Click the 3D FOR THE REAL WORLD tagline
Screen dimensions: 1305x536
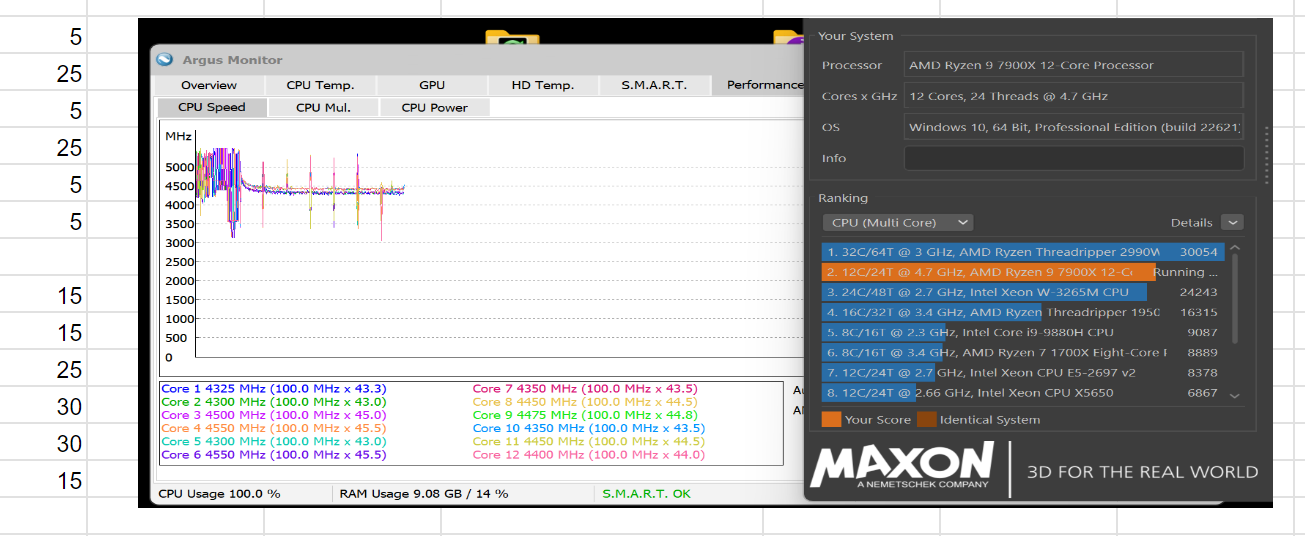click(x=1142, y=472)
